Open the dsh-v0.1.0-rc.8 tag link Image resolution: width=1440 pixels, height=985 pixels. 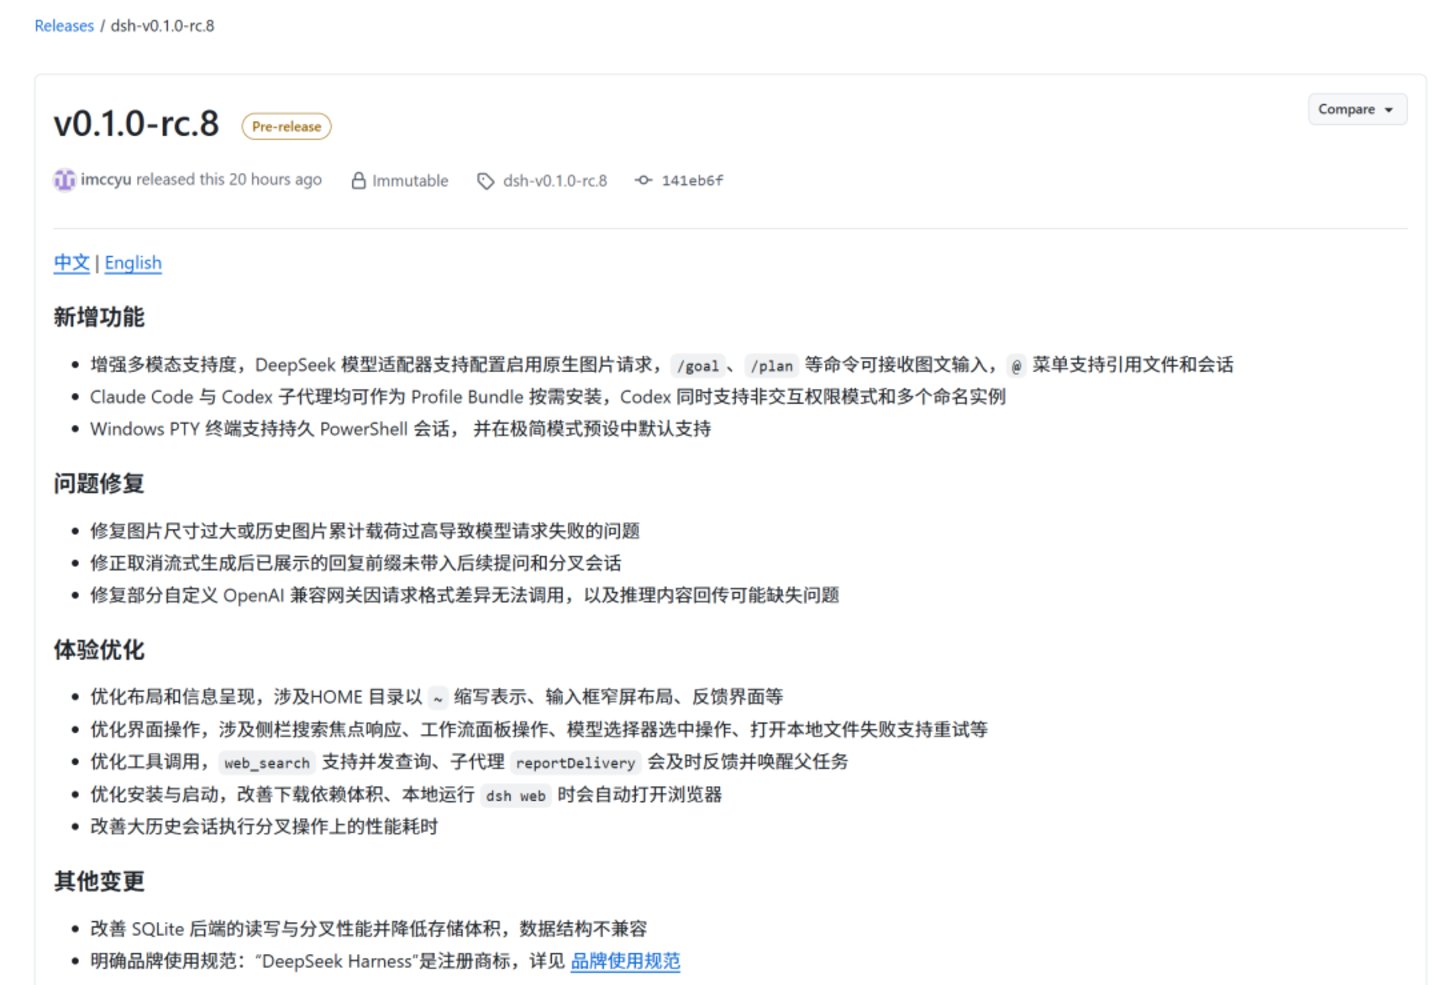click(x=555, y=181)
